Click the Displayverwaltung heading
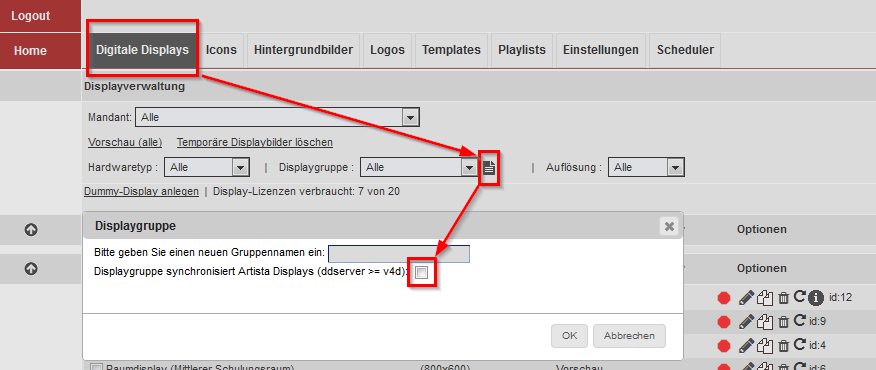876x370 pixels. (134, 87)
